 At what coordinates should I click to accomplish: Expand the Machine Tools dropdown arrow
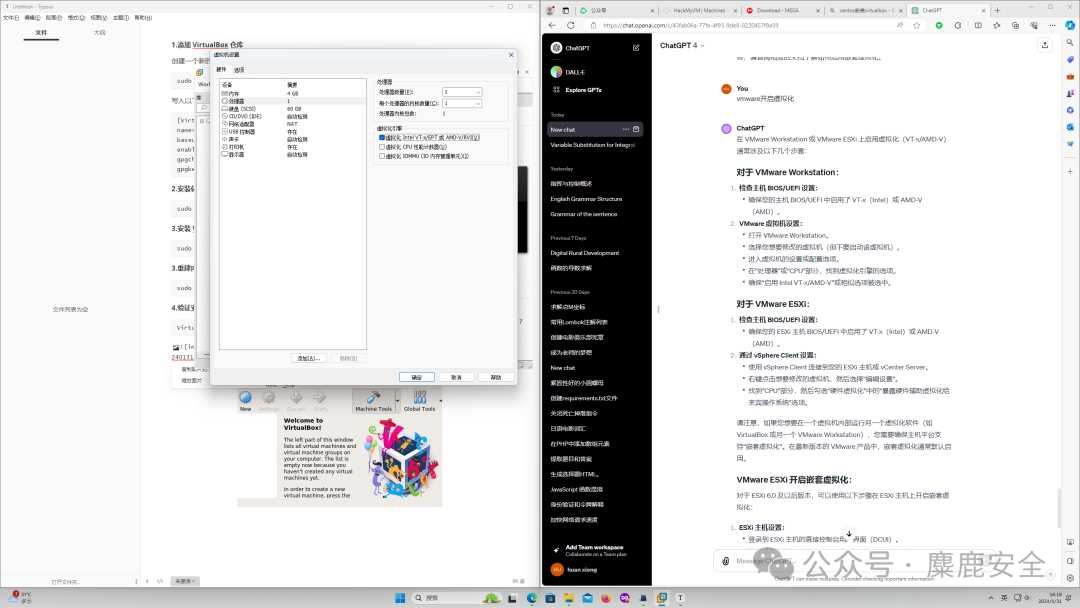[x=398, y=402]
